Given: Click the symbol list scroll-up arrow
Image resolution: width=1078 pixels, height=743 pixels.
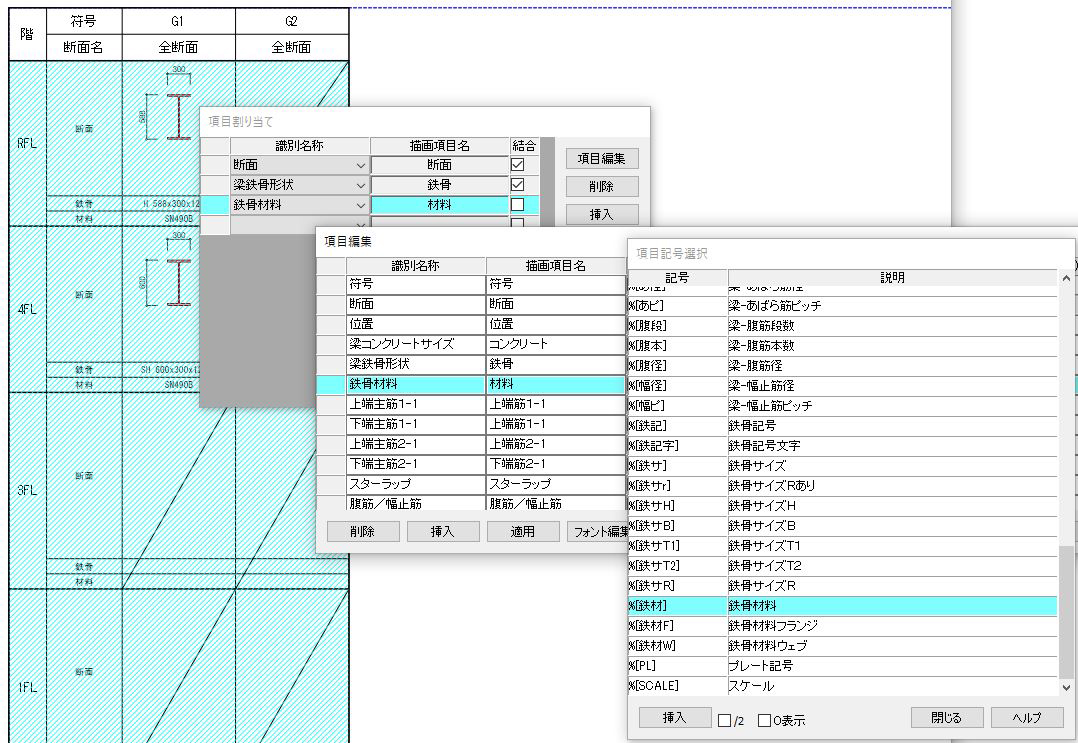Looking at the screenshot, I should pos(1066,278).
